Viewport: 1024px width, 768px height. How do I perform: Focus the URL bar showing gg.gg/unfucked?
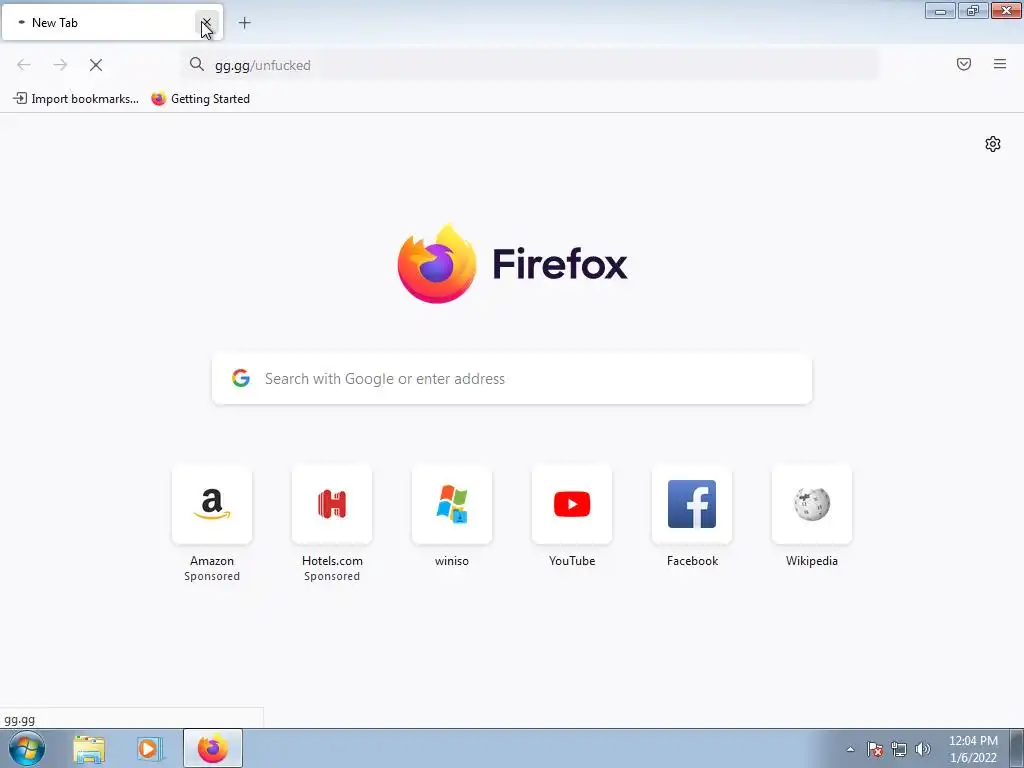(530, 65)
